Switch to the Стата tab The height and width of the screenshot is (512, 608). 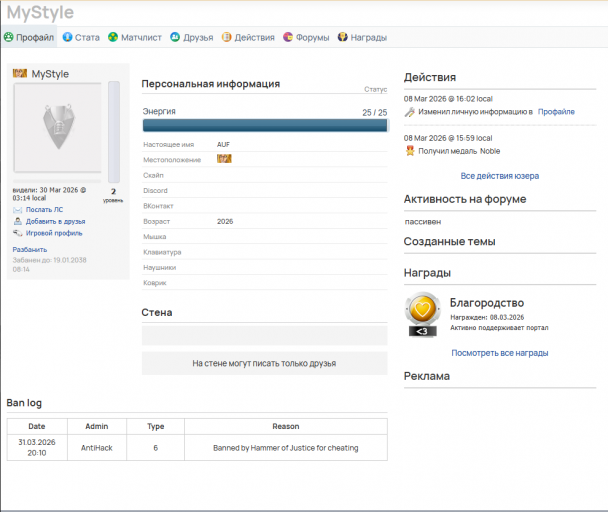[x=81, y=37]
